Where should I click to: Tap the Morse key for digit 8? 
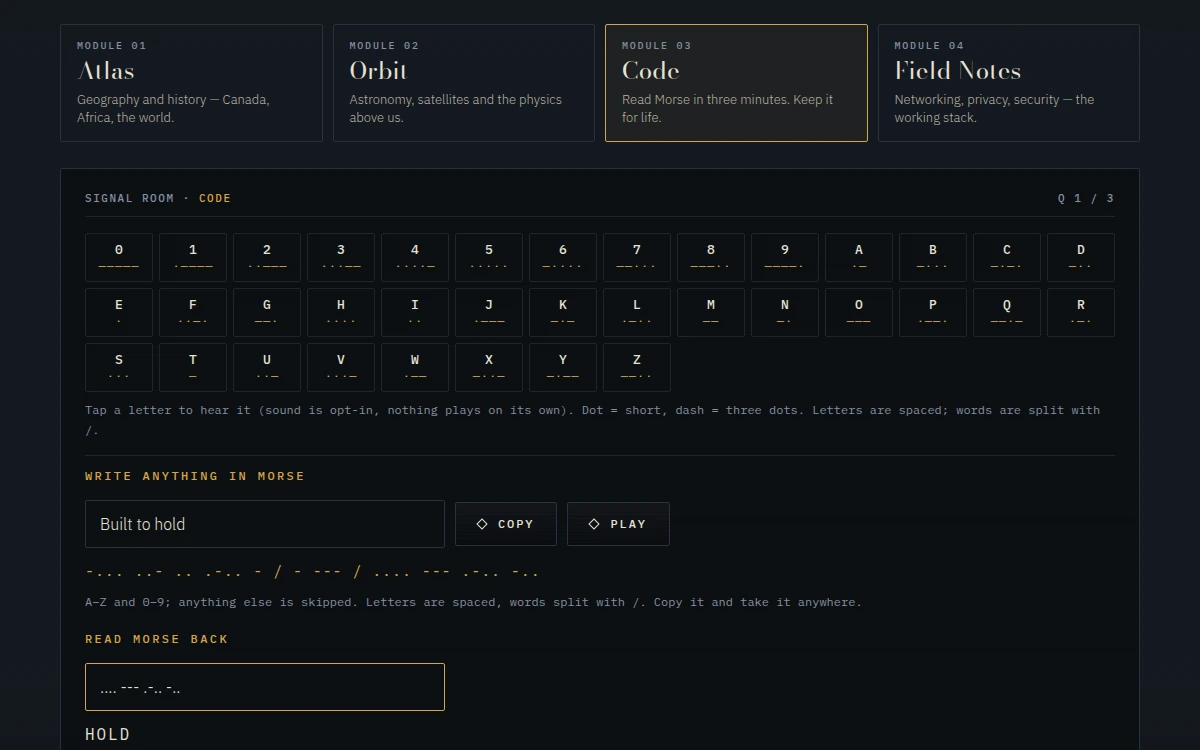point(711,257)
